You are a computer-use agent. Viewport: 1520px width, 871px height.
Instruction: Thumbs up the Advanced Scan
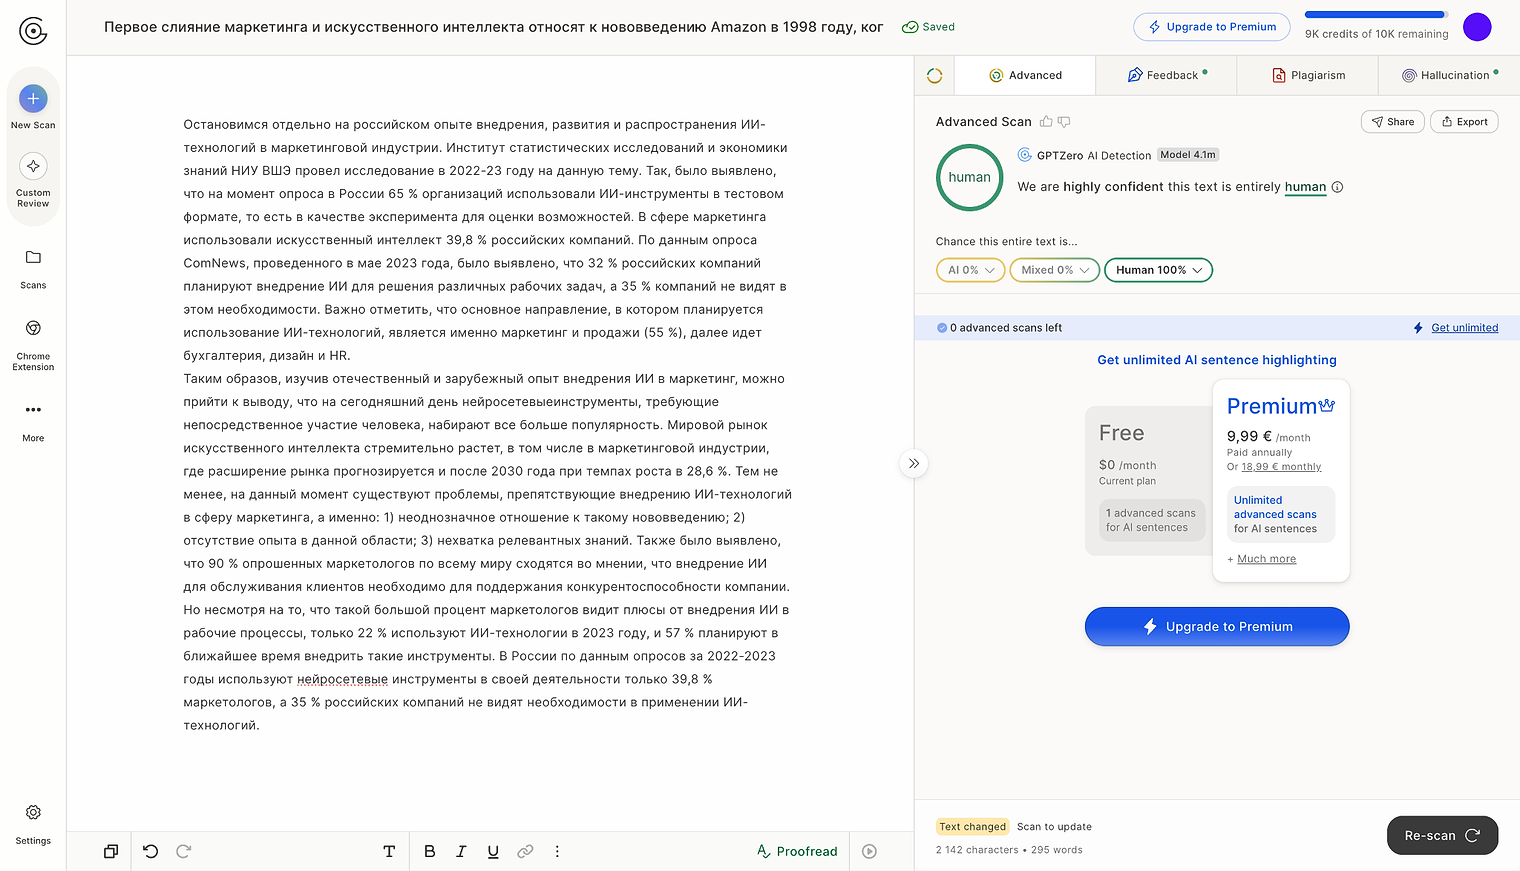point(1046,122)
